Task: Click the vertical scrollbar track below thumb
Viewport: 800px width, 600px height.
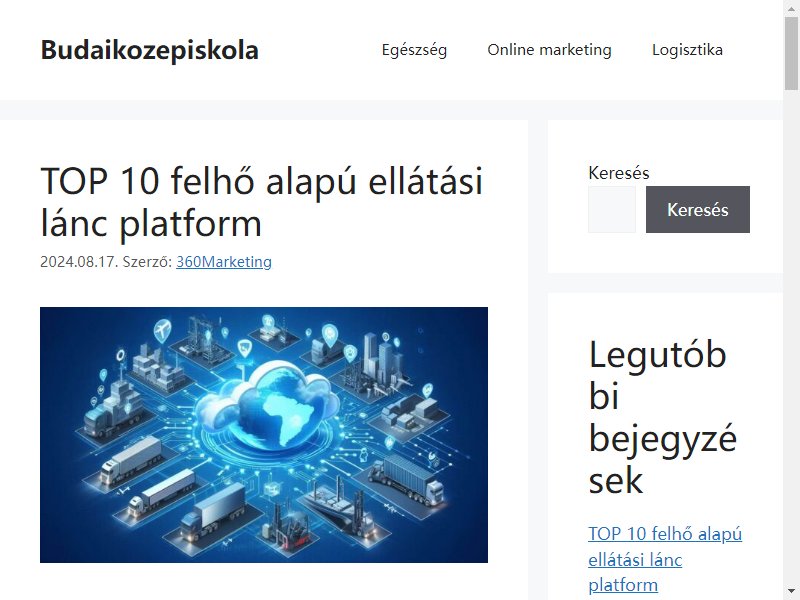Action: [x=791, y=337]
